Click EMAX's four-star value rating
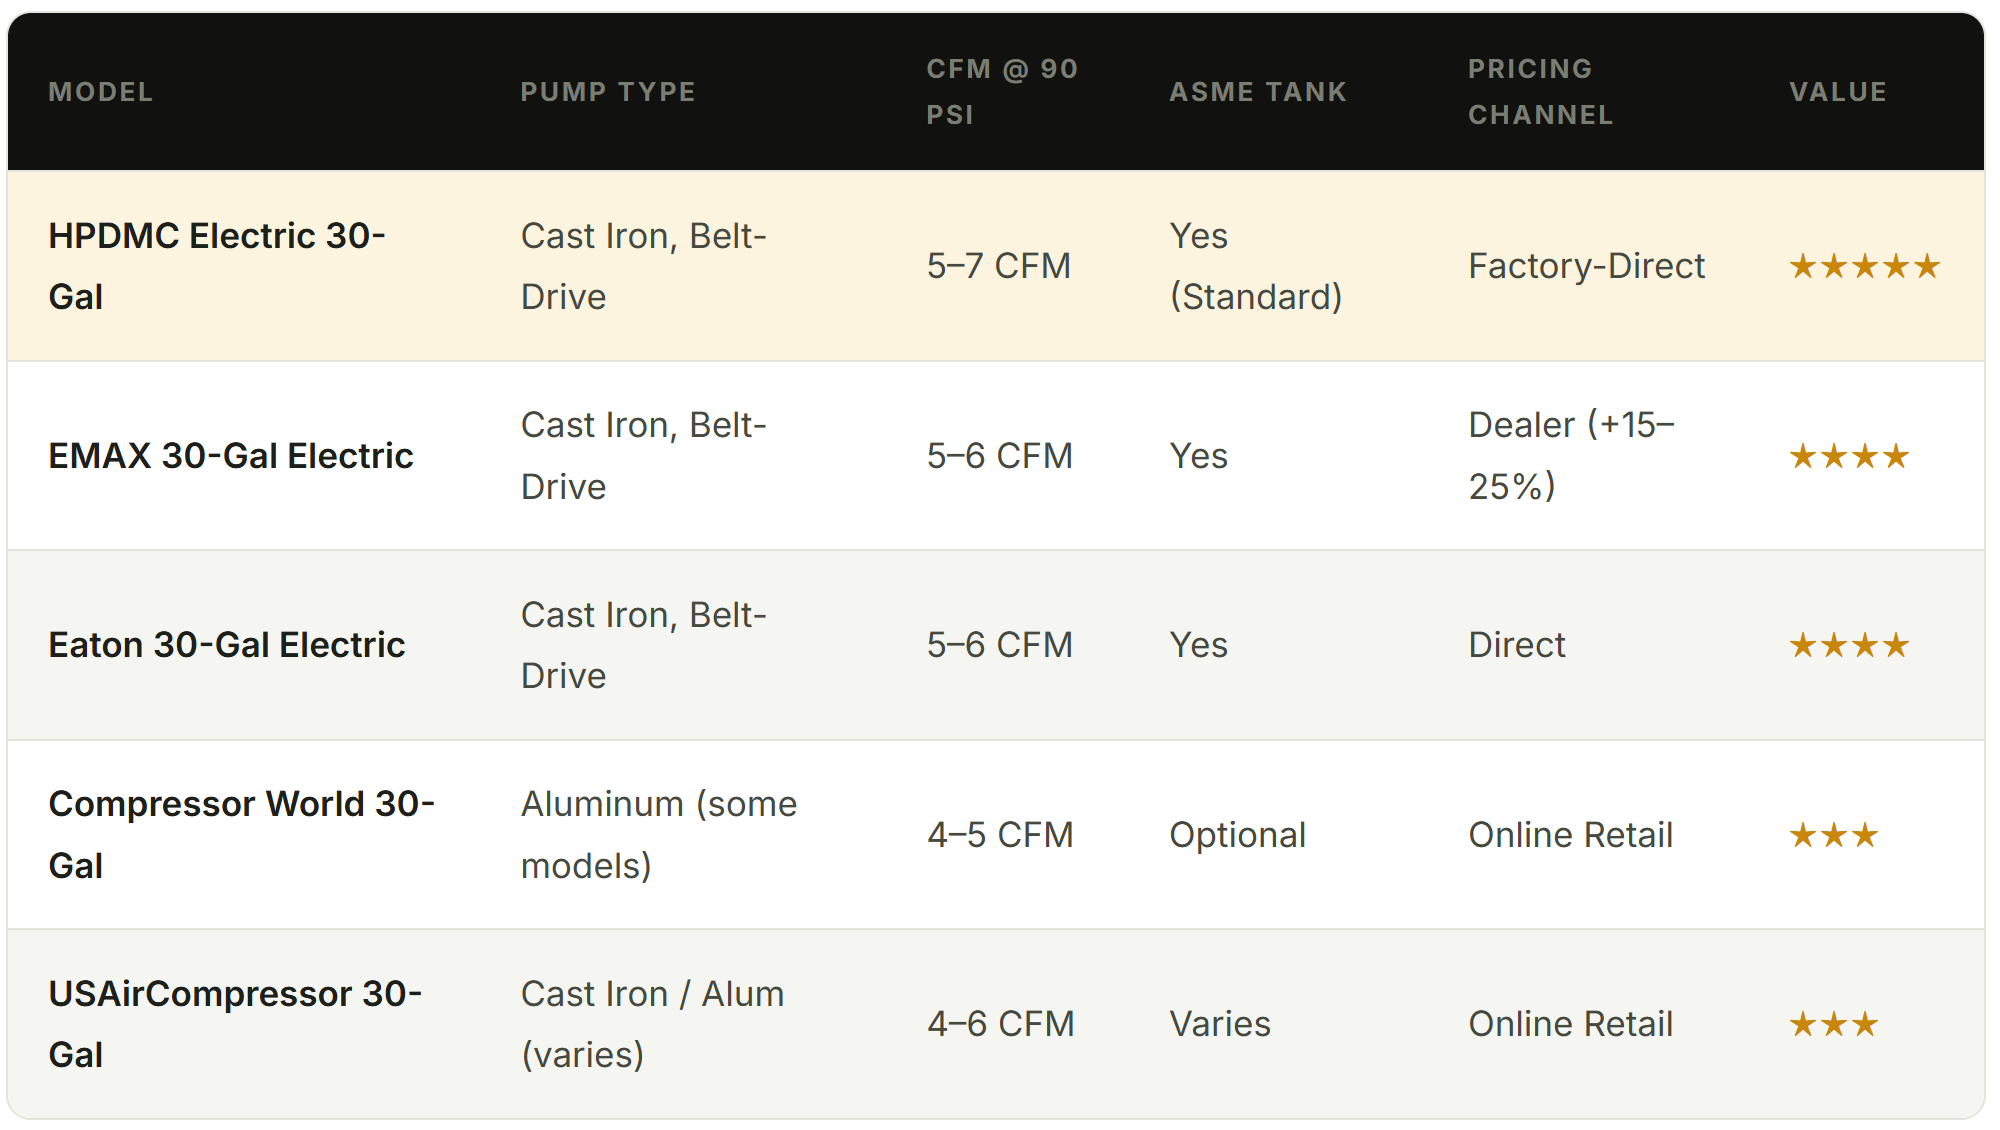The image size is (2000, 1130). coord(1850,456)
